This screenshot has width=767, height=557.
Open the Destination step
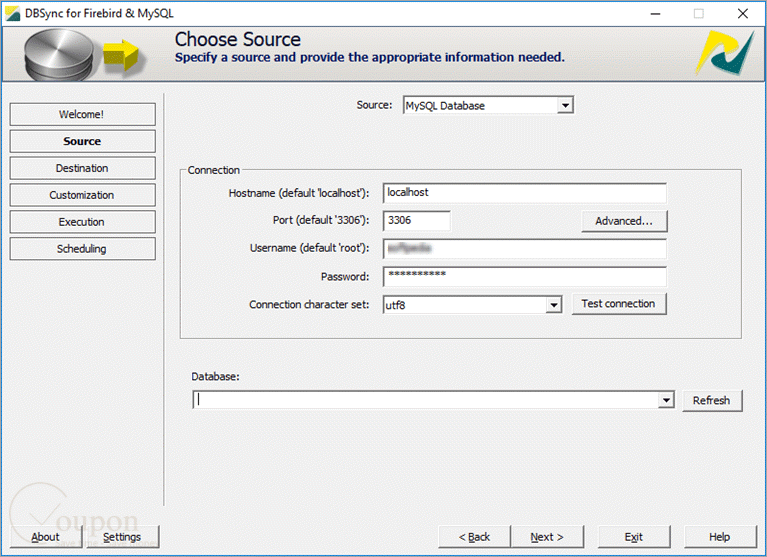(82, 168)
